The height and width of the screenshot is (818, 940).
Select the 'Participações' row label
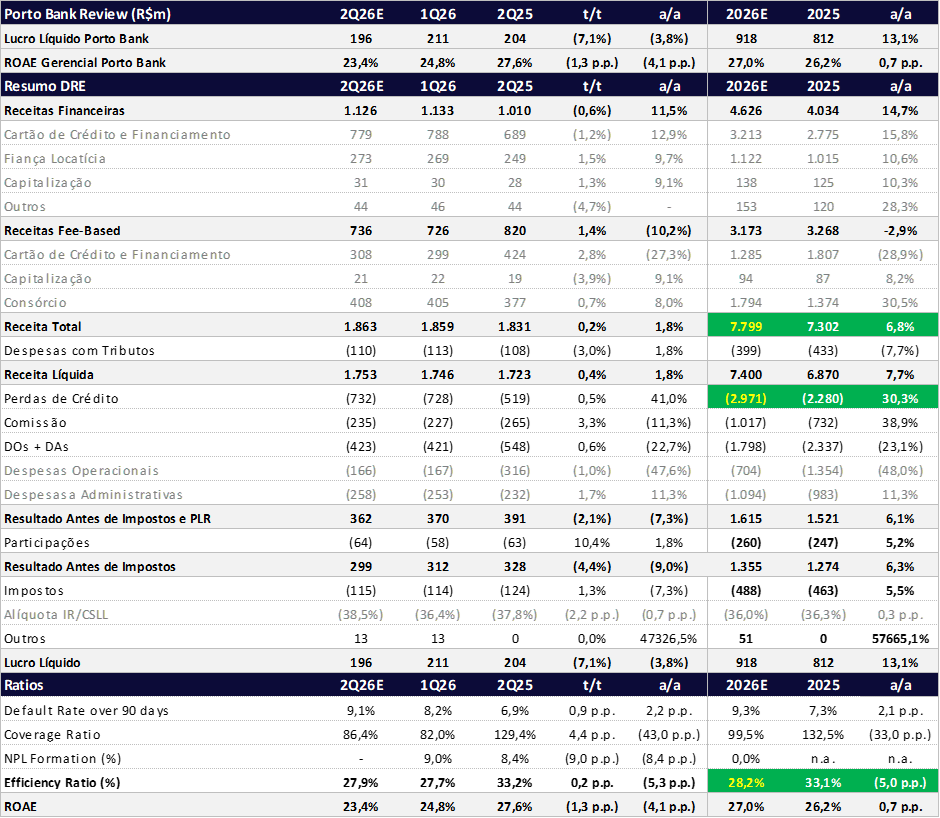coord(47,542)
